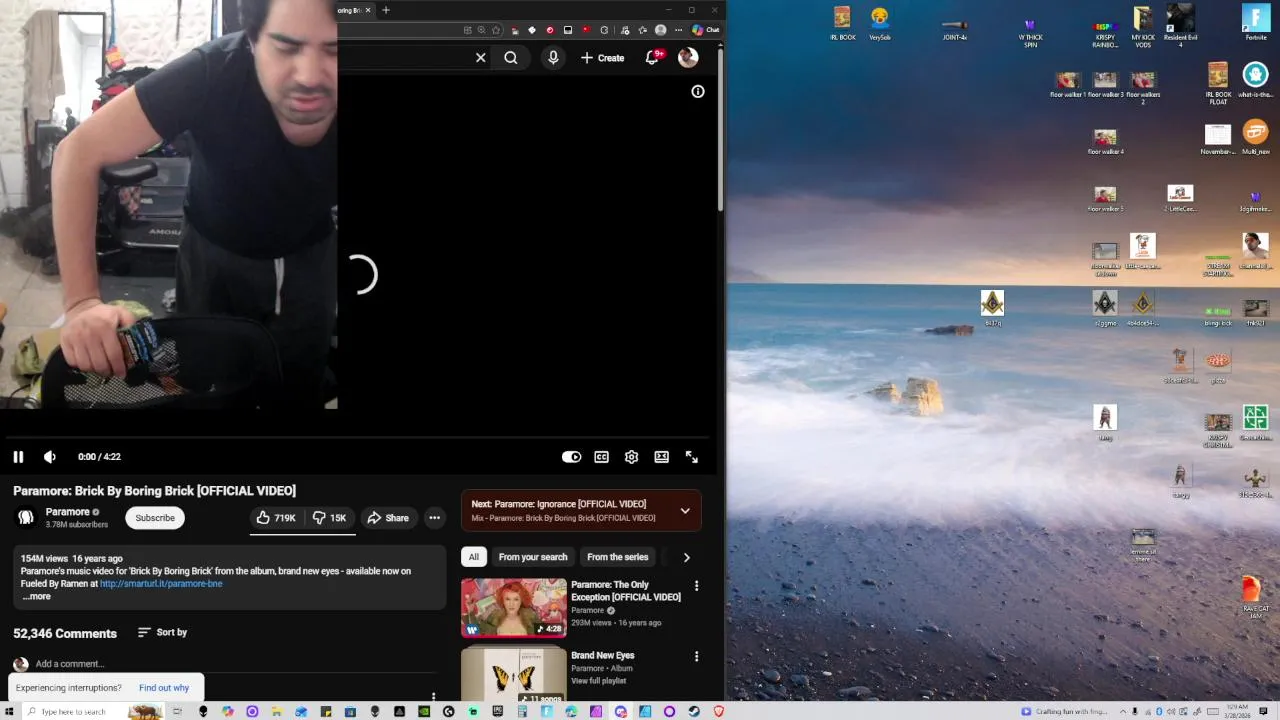This screenshot has height=720, width=1280.
Task: Expand the description with ...more
Action: pos(36,597)
